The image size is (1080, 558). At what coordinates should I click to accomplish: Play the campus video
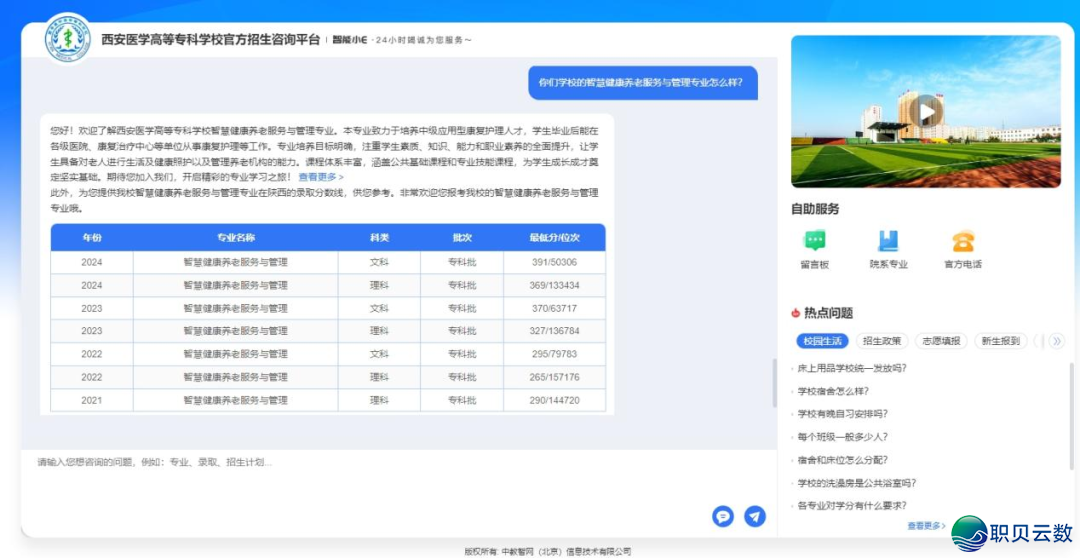(x=926, y=110)
